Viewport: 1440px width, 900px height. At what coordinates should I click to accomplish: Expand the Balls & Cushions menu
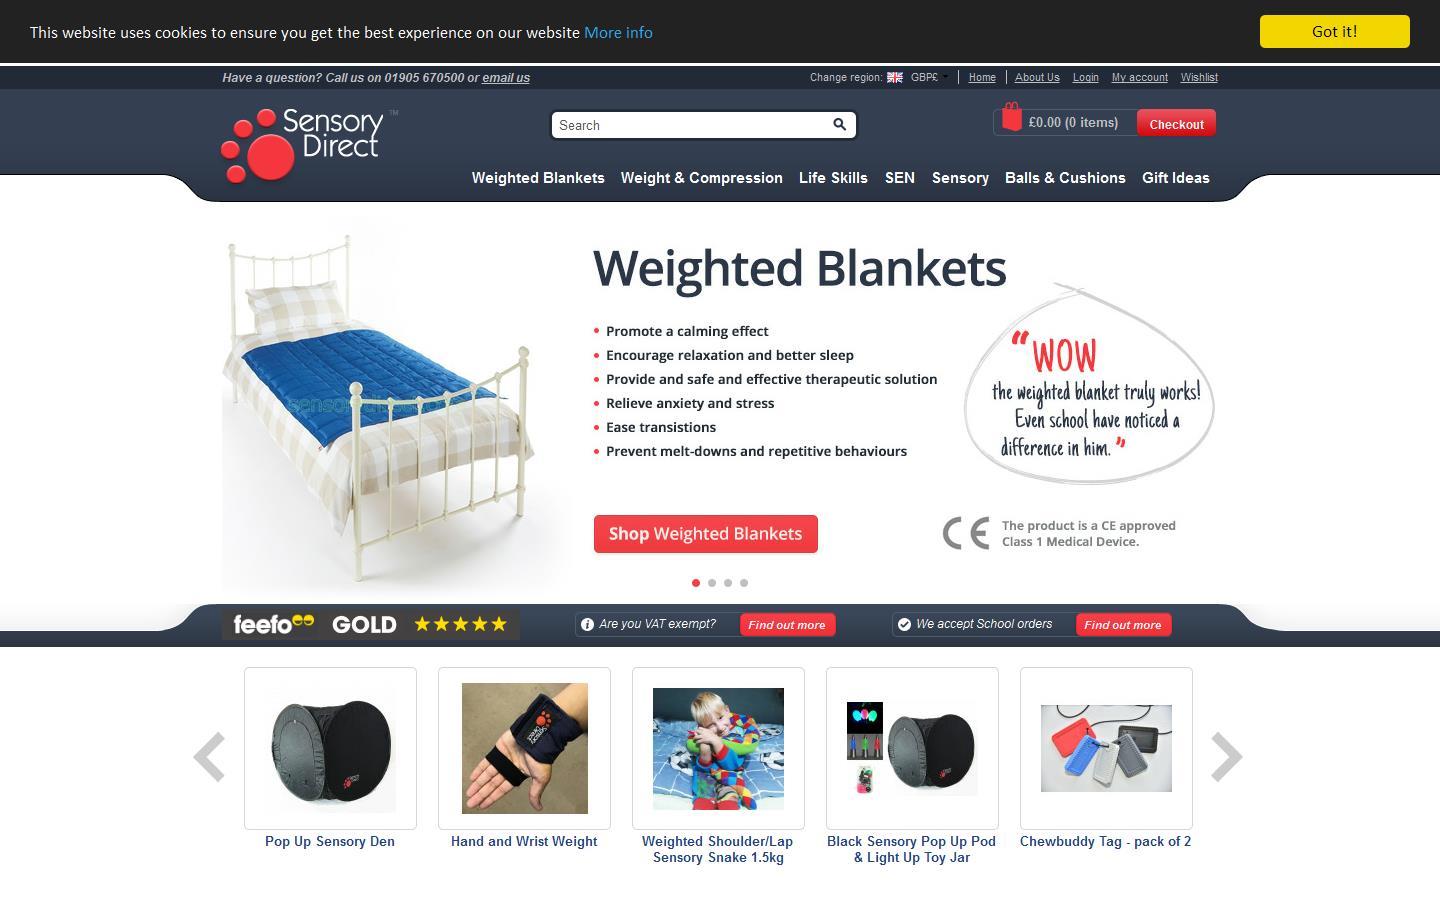click(1065, 178)
